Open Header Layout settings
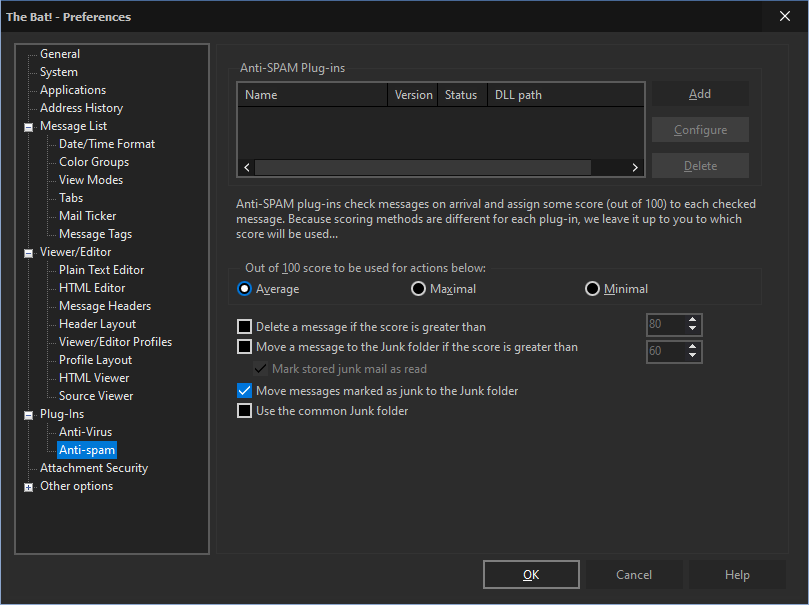This screenshot has width=809, height=605. click(x=97, y=324)
